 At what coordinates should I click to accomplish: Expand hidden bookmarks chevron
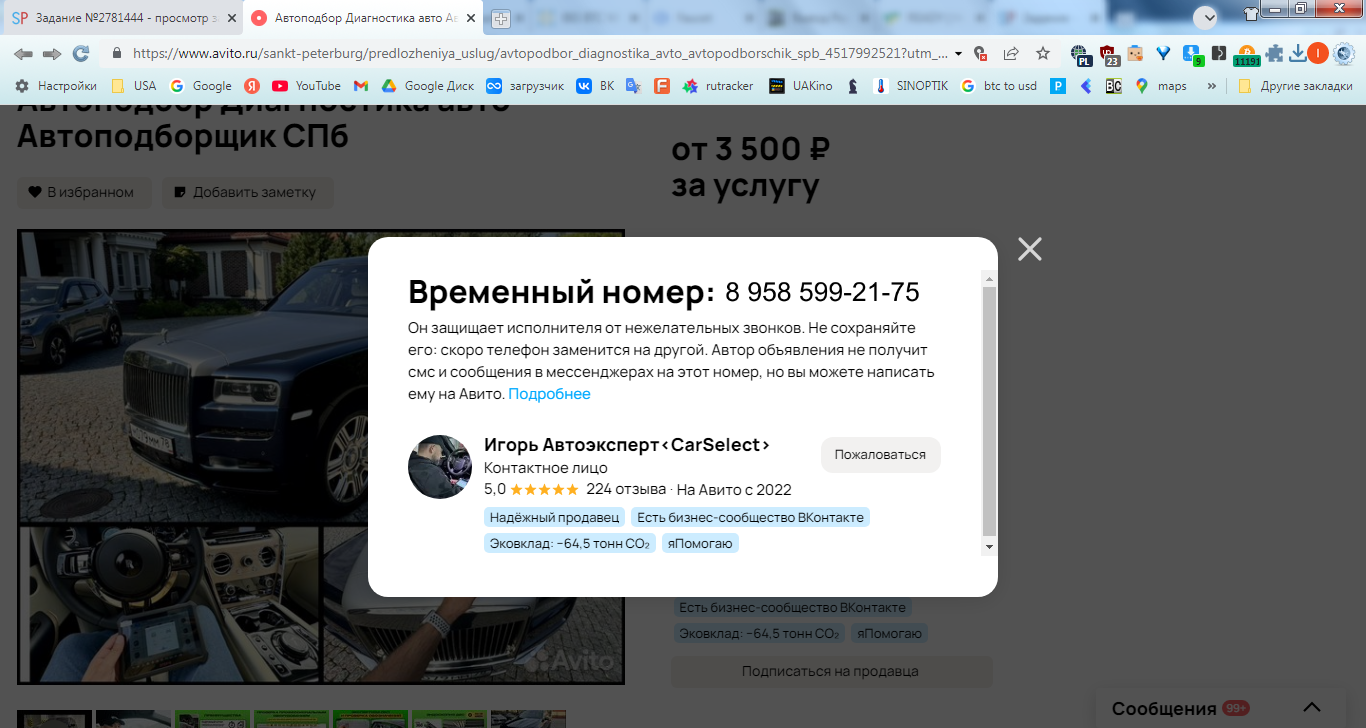coord(1212,86)
